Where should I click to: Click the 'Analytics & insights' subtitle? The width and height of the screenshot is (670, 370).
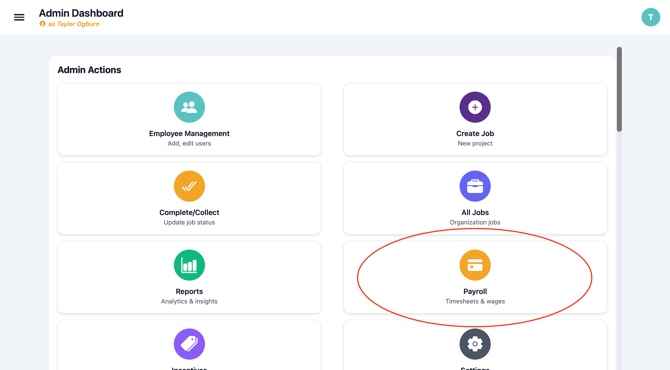tap(189, 302)
